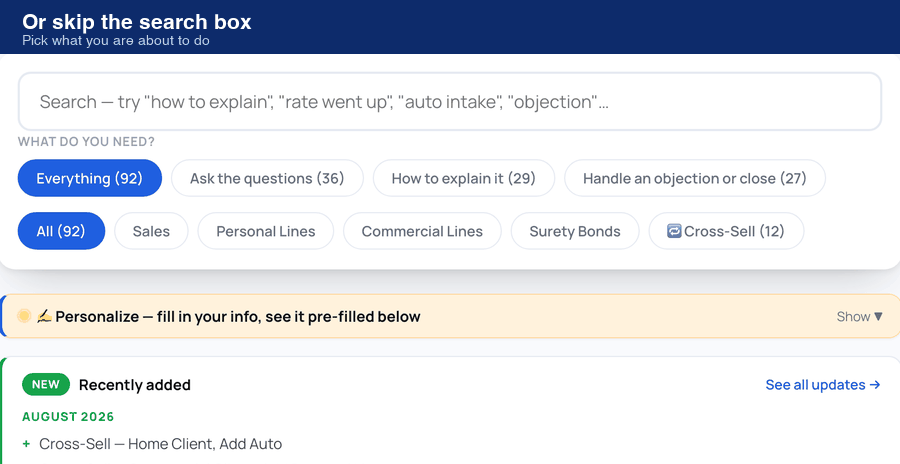Click the NEW badge
The width and height of the screenshot is (900, 464).
(x=46, y=385)
